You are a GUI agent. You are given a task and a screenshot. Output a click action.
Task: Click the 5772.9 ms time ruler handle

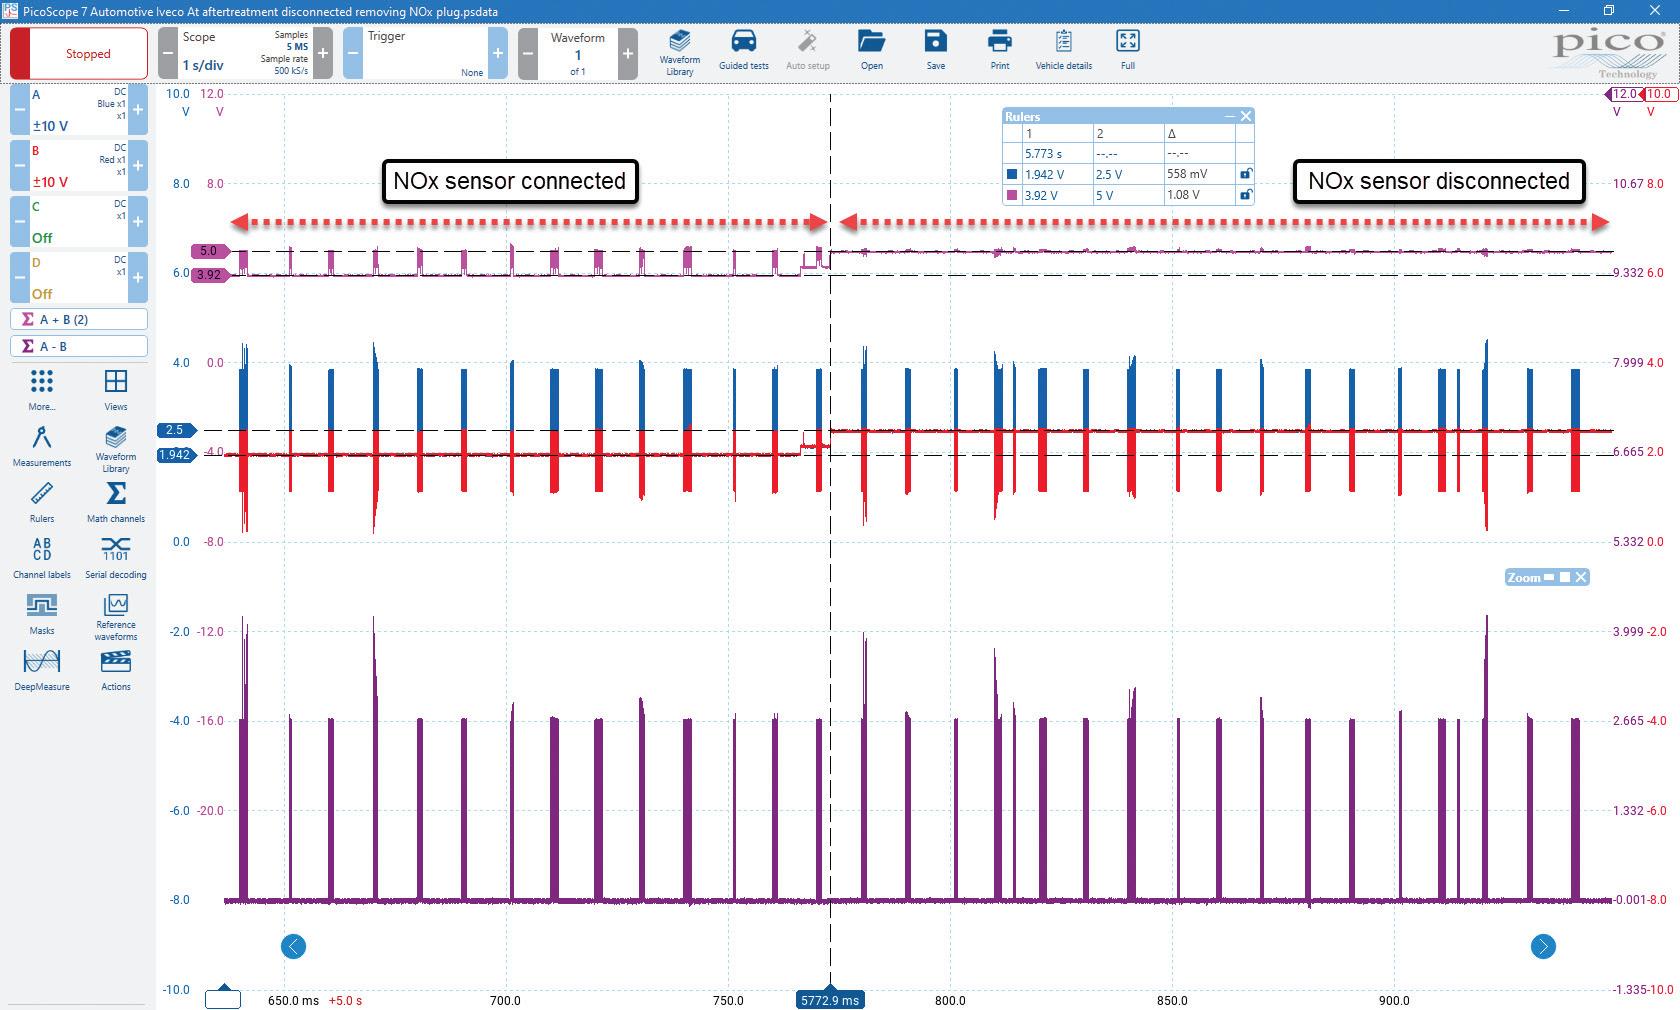coord(830,999)
